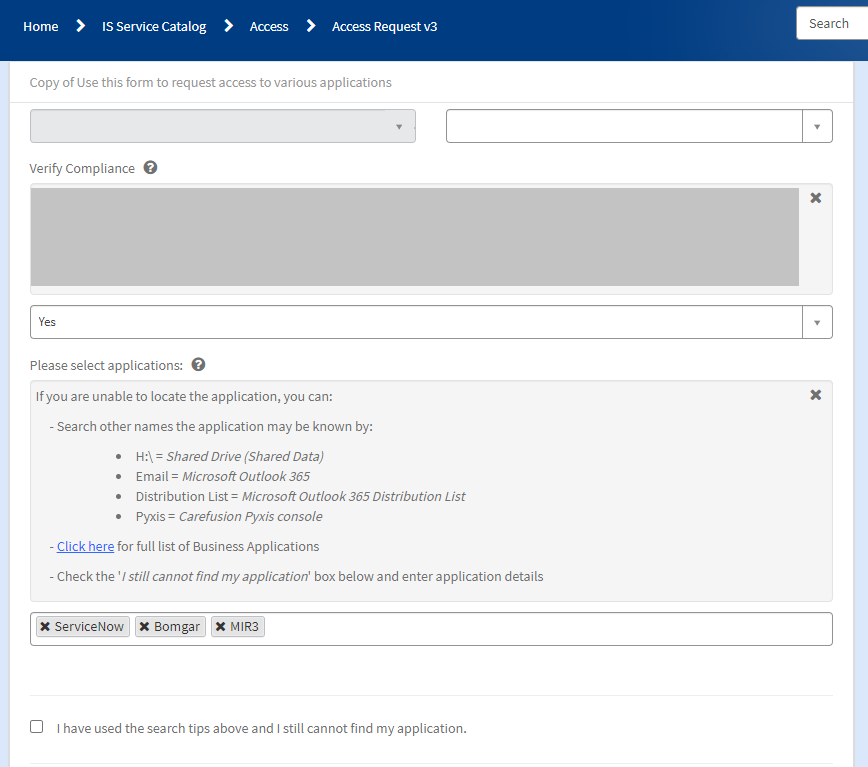The image size is (868, 767).
Task: Remove the Bomgar application tag
Action: (146, 626)
